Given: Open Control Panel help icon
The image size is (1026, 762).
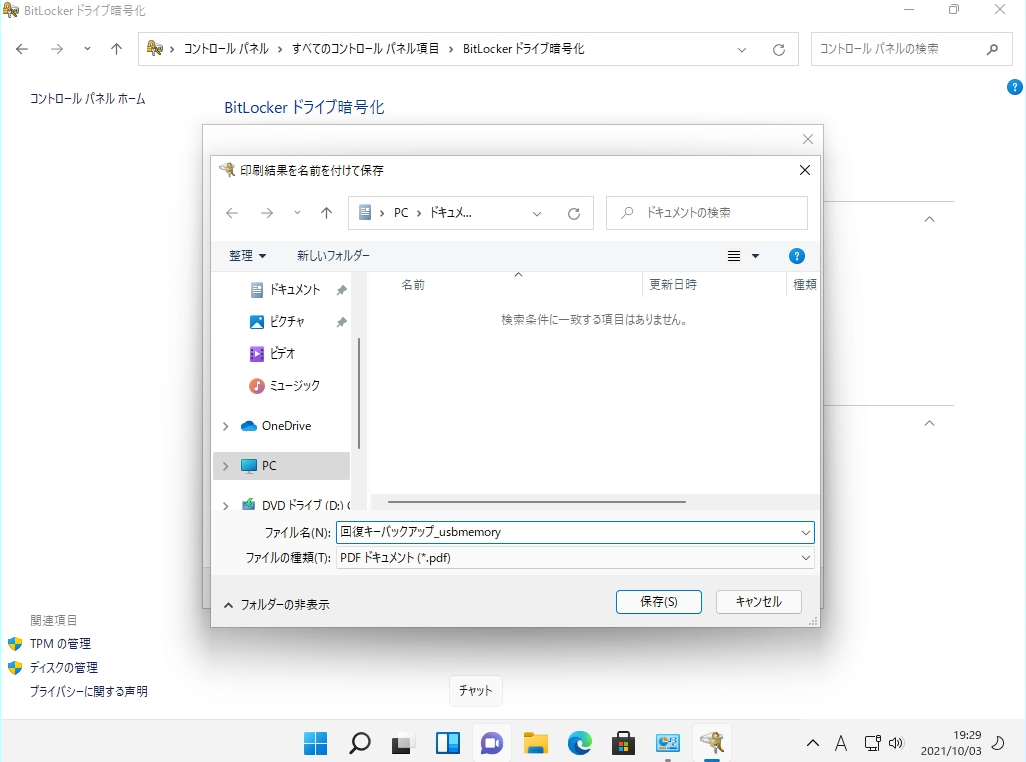Looking at the screenshot, I should click(x=1014, y=87).
